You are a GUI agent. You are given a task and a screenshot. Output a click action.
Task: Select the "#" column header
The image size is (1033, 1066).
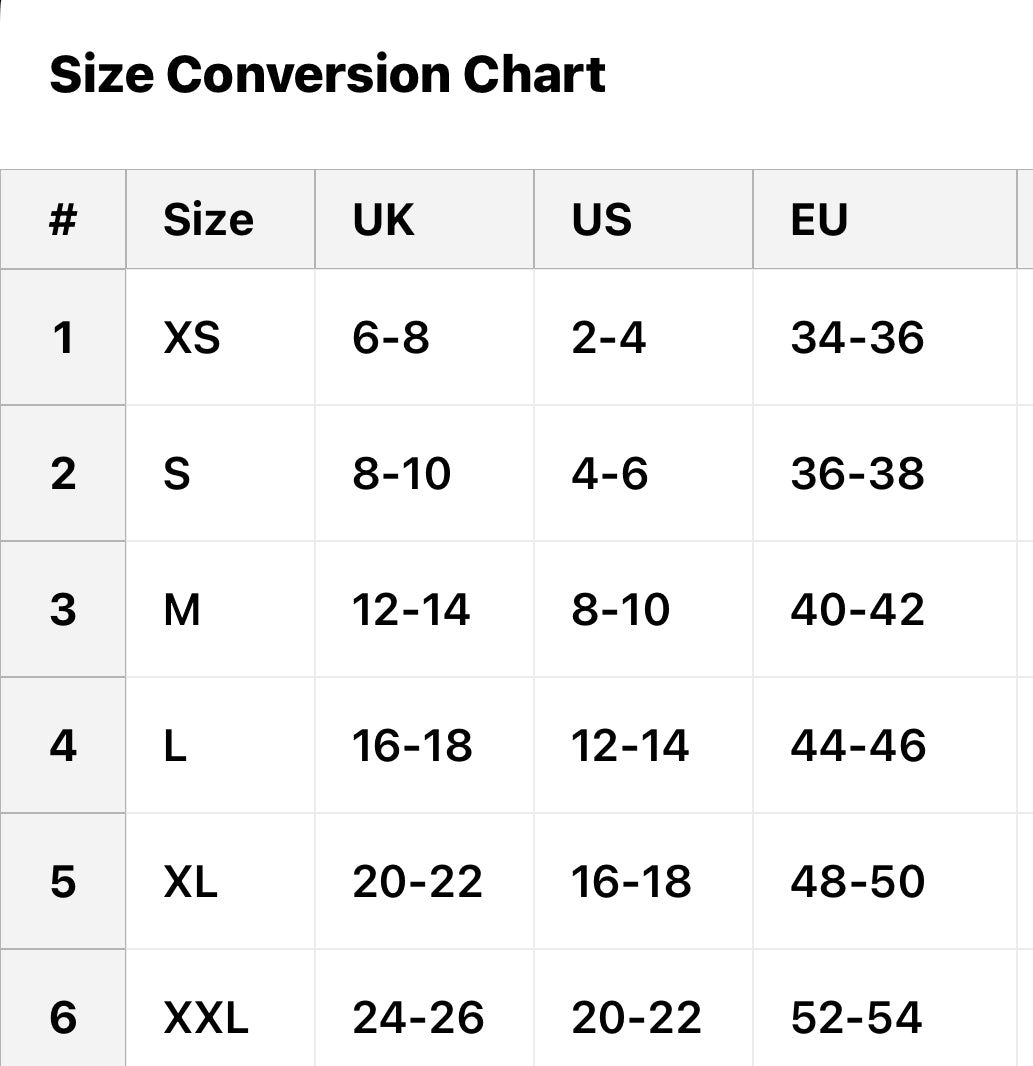click(63, 220)
